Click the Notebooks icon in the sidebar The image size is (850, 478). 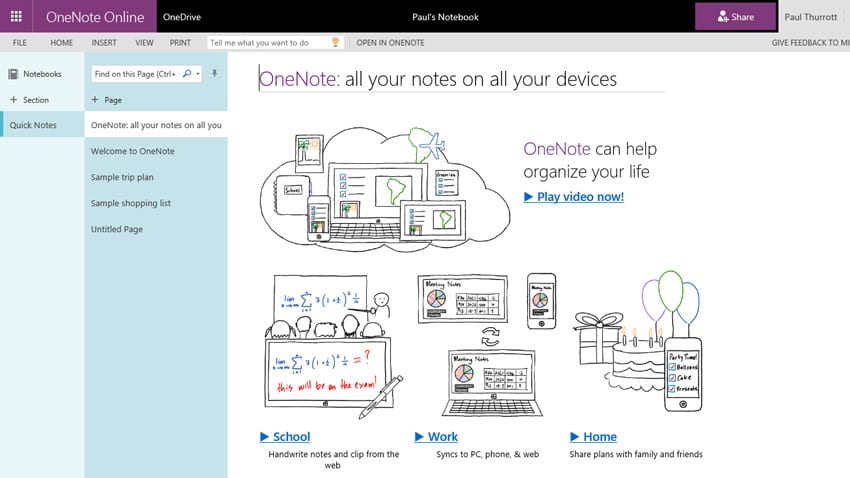coord(13,74)
